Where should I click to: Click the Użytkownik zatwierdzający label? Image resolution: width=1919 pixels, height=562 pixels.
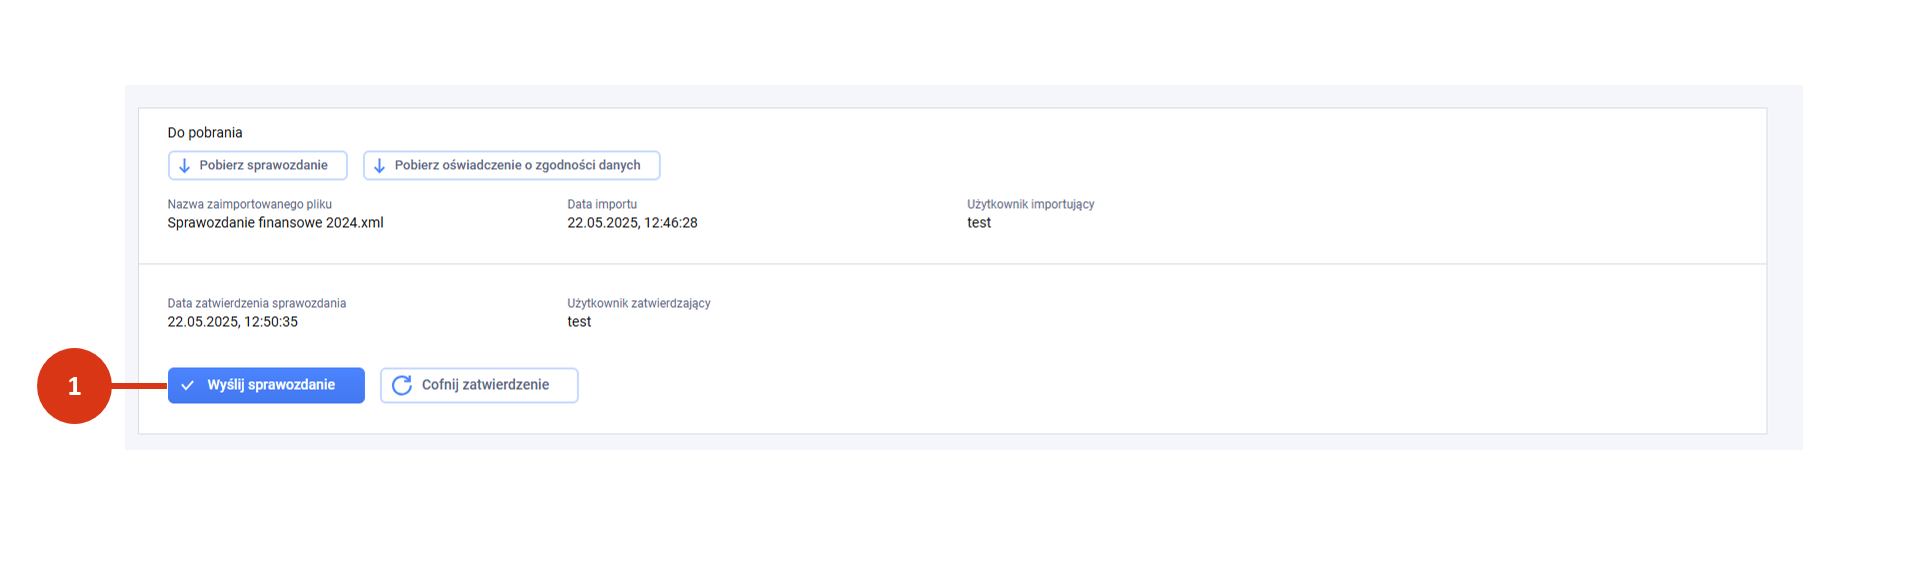point(639,303)
